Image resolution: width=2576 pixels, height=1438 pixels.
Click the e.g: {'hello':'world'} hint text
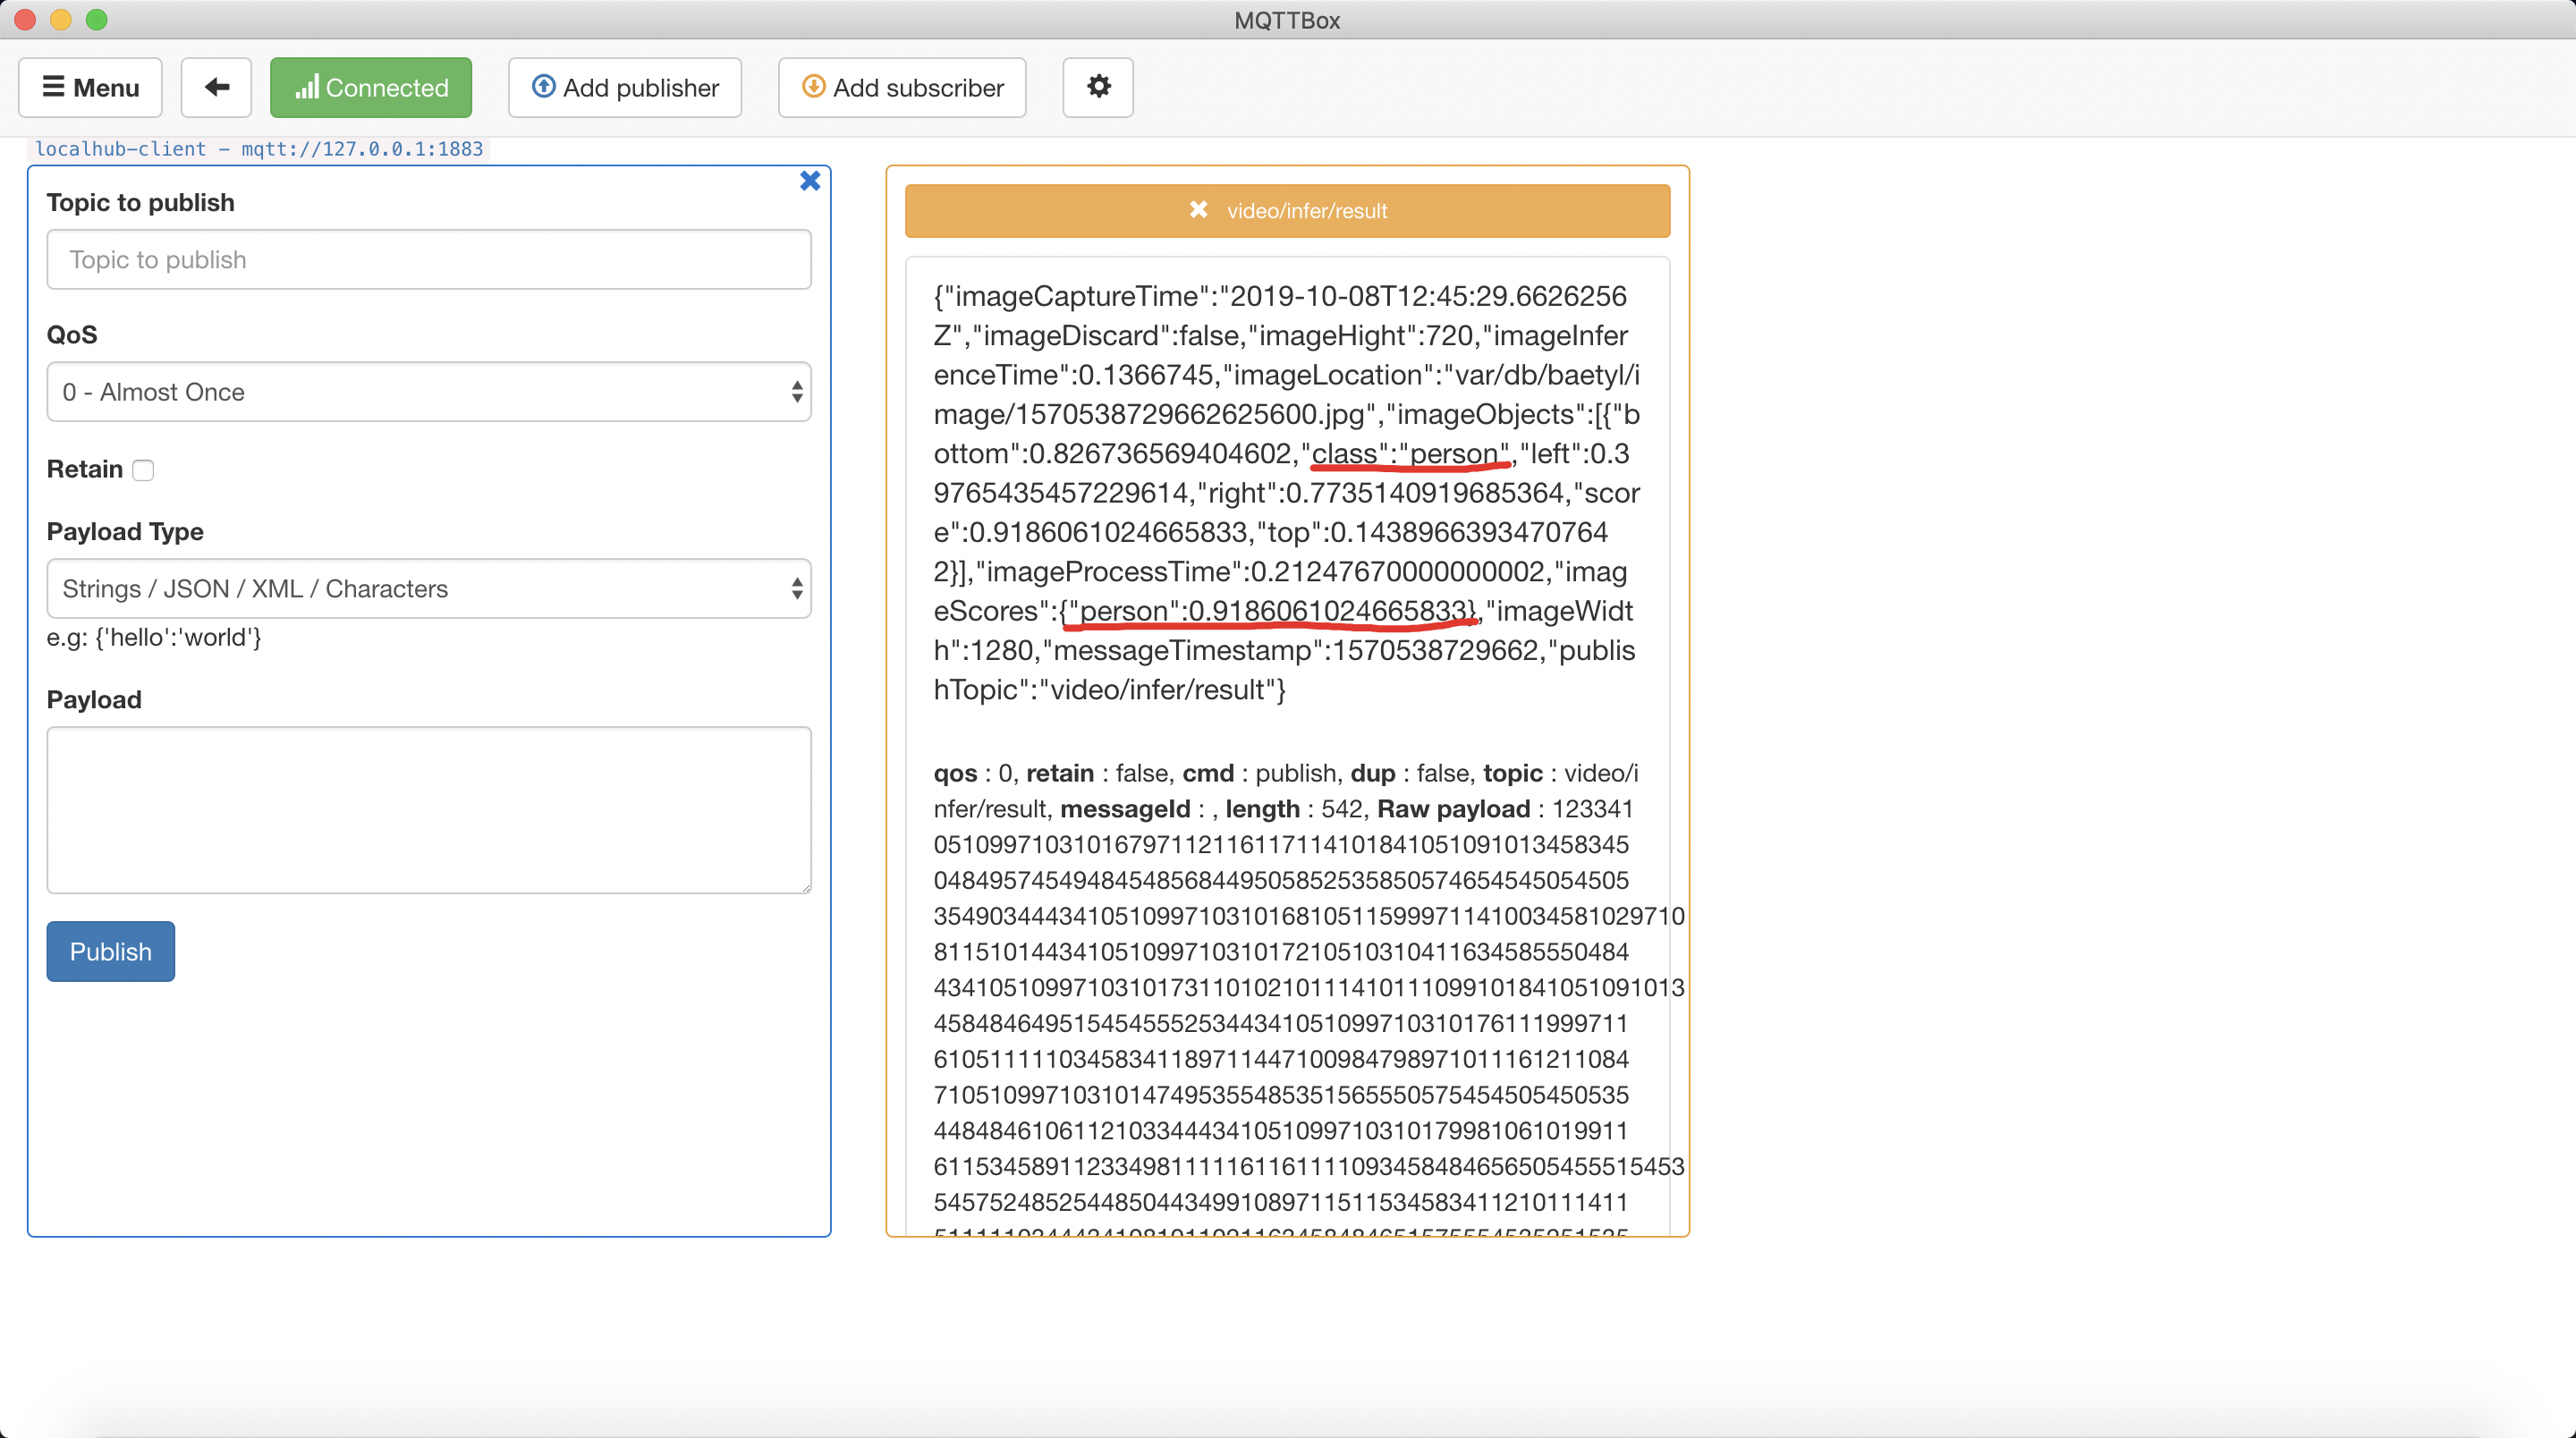pyautogui.click(x=154, y=637)
